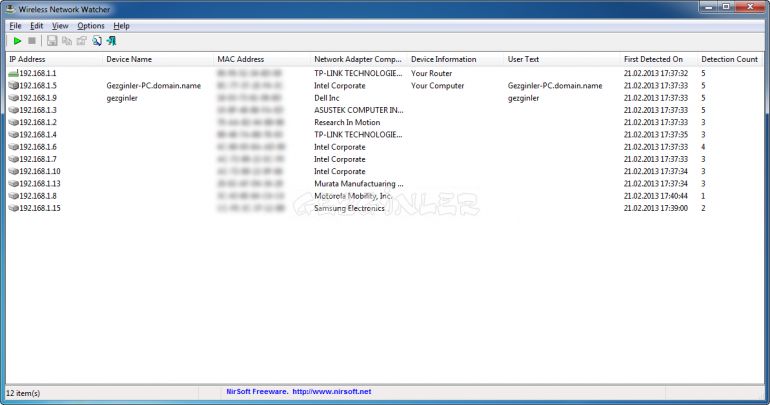Open the Options menu
770x405 pixels.
[x=91, y=26]
